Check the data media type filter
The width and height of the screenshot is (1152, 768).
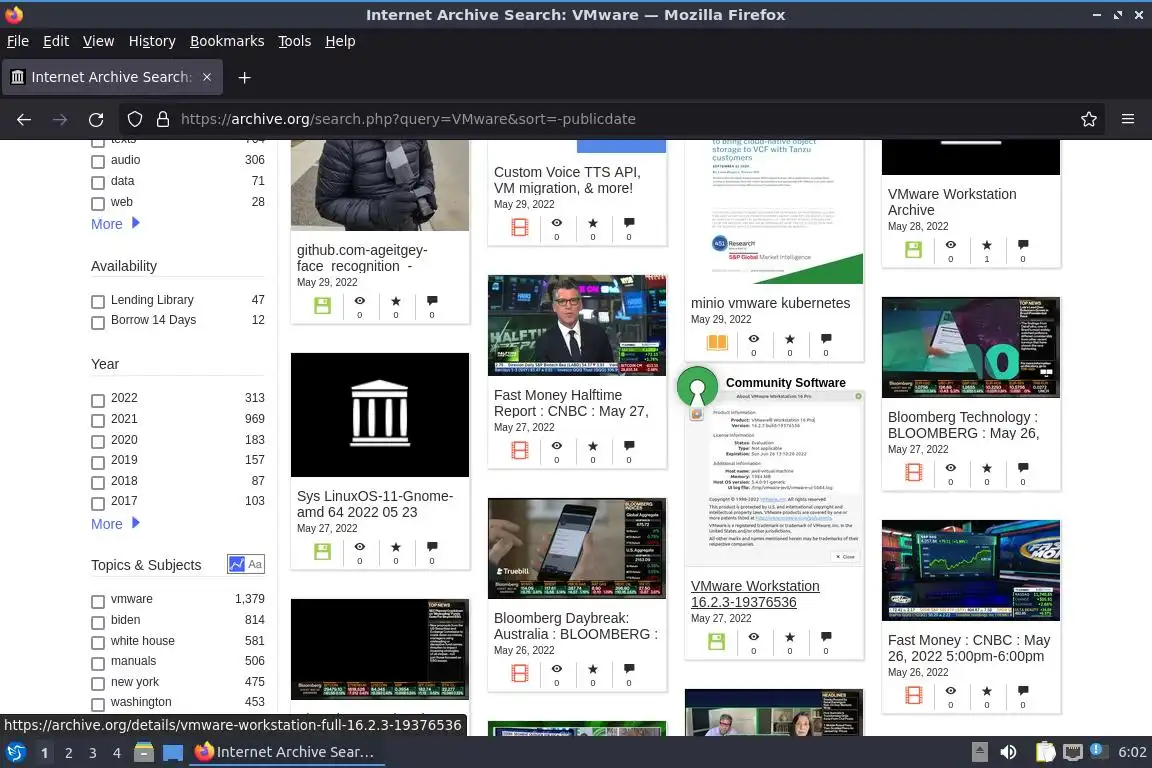(98, 182)
